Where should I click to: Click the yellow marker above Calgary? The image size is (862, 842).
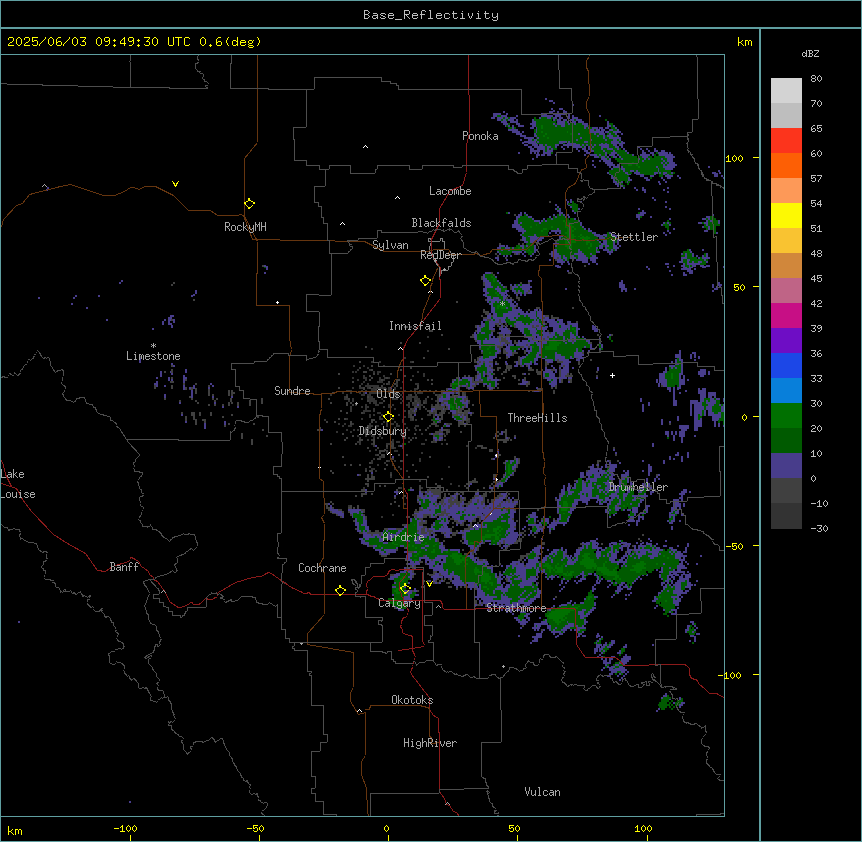pyautogui.click(x=405, y=589)
